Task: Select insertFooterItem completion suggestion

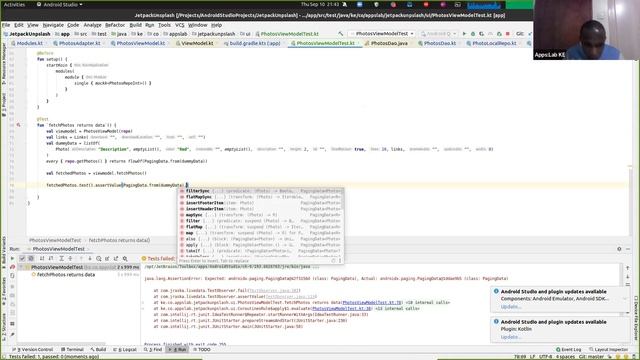Action: pos(260,203)
